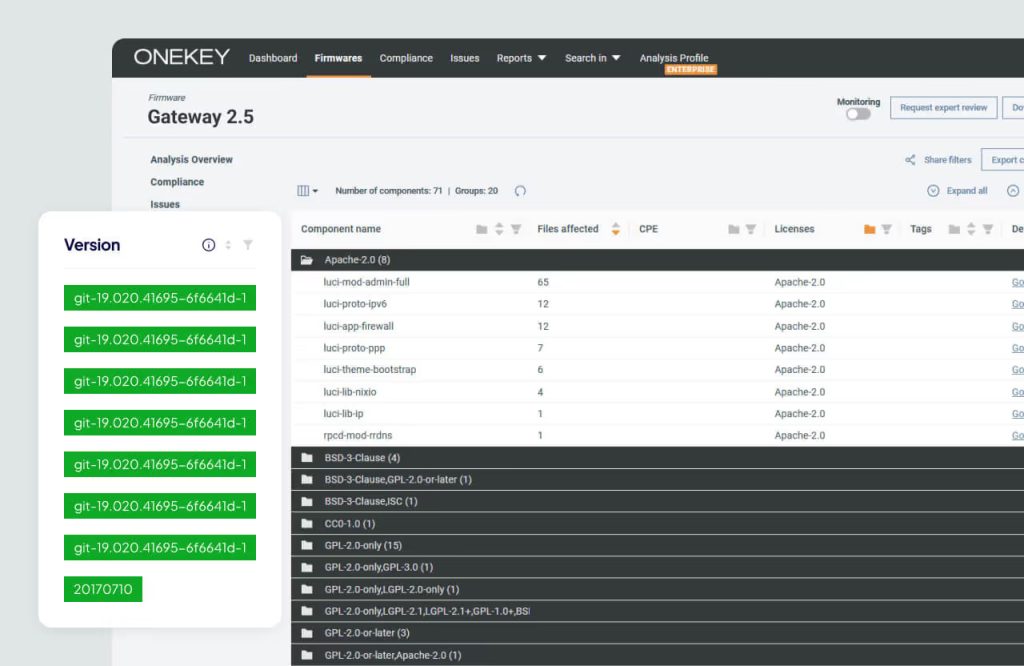Collapse the Apache-2.0 (8) group
Screen dimensions: 1024x666
307,260
